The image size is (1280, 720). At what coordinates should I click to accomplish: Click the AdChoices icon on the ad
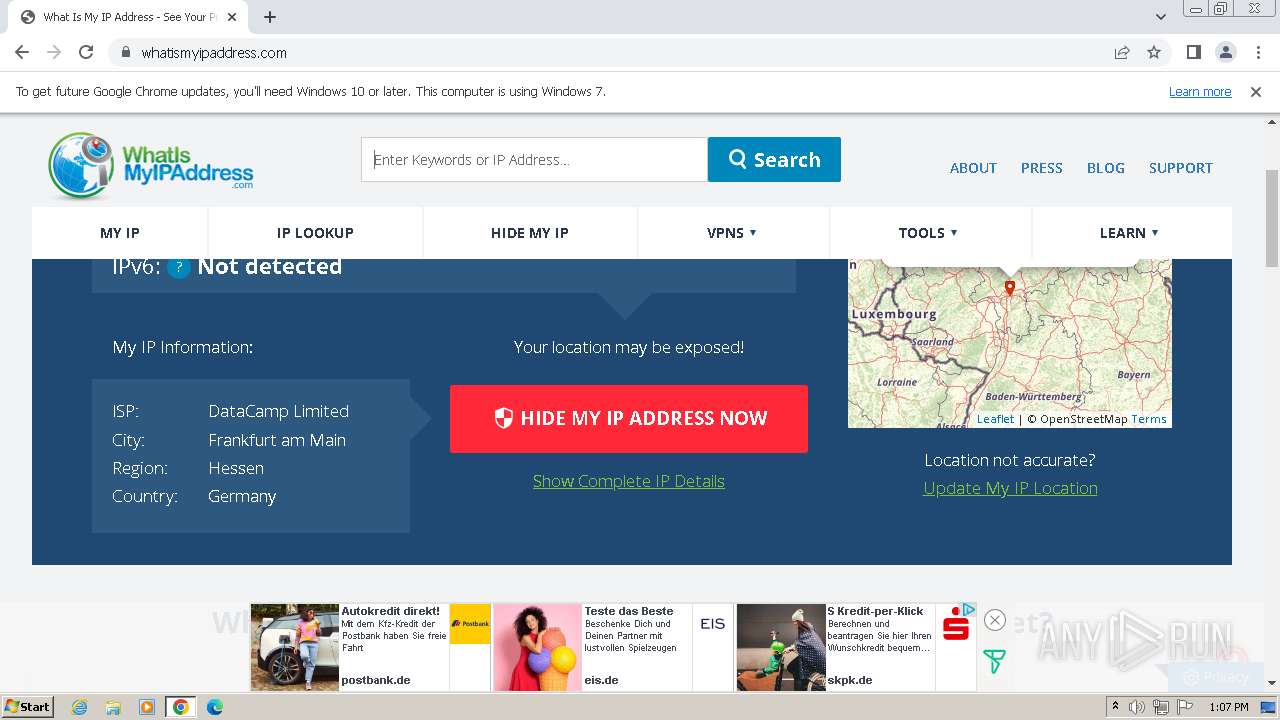(x=969, y=609)
